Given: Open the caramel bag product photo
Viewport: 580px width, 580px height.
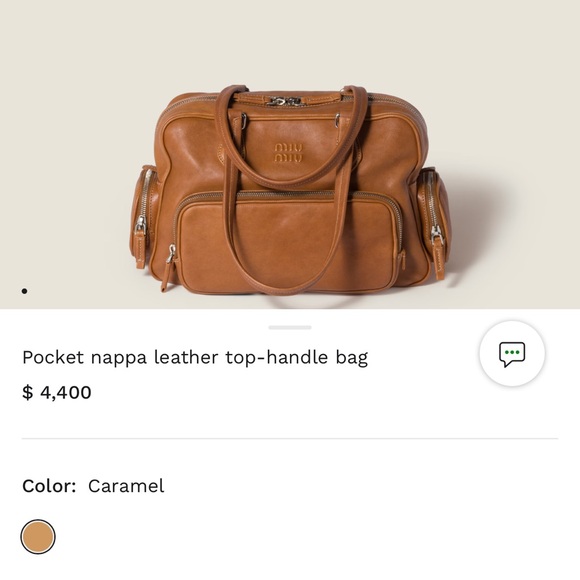Looking at the screenshot, I should [290, 189].
